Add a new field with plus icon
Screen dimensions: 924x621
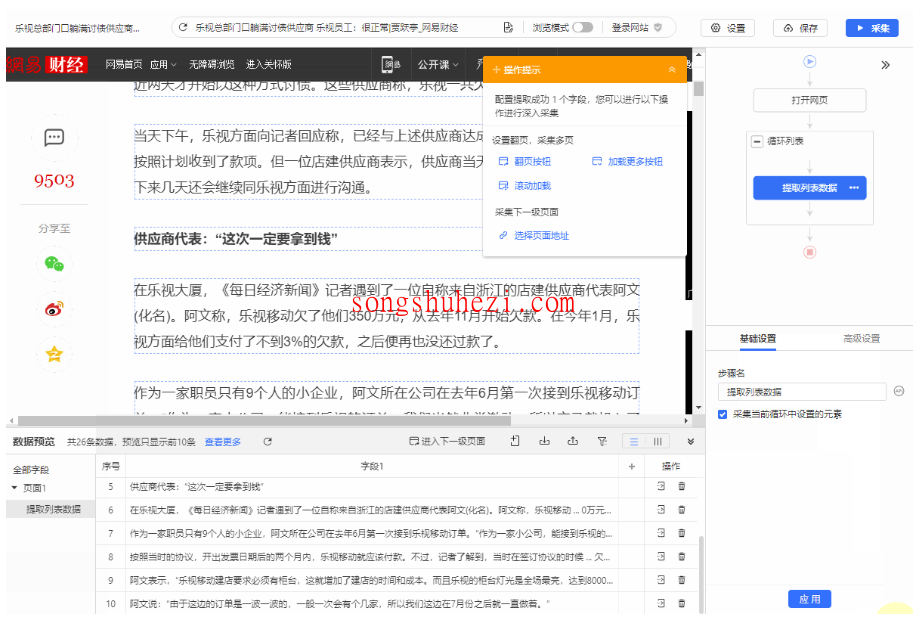click(632, 467)
